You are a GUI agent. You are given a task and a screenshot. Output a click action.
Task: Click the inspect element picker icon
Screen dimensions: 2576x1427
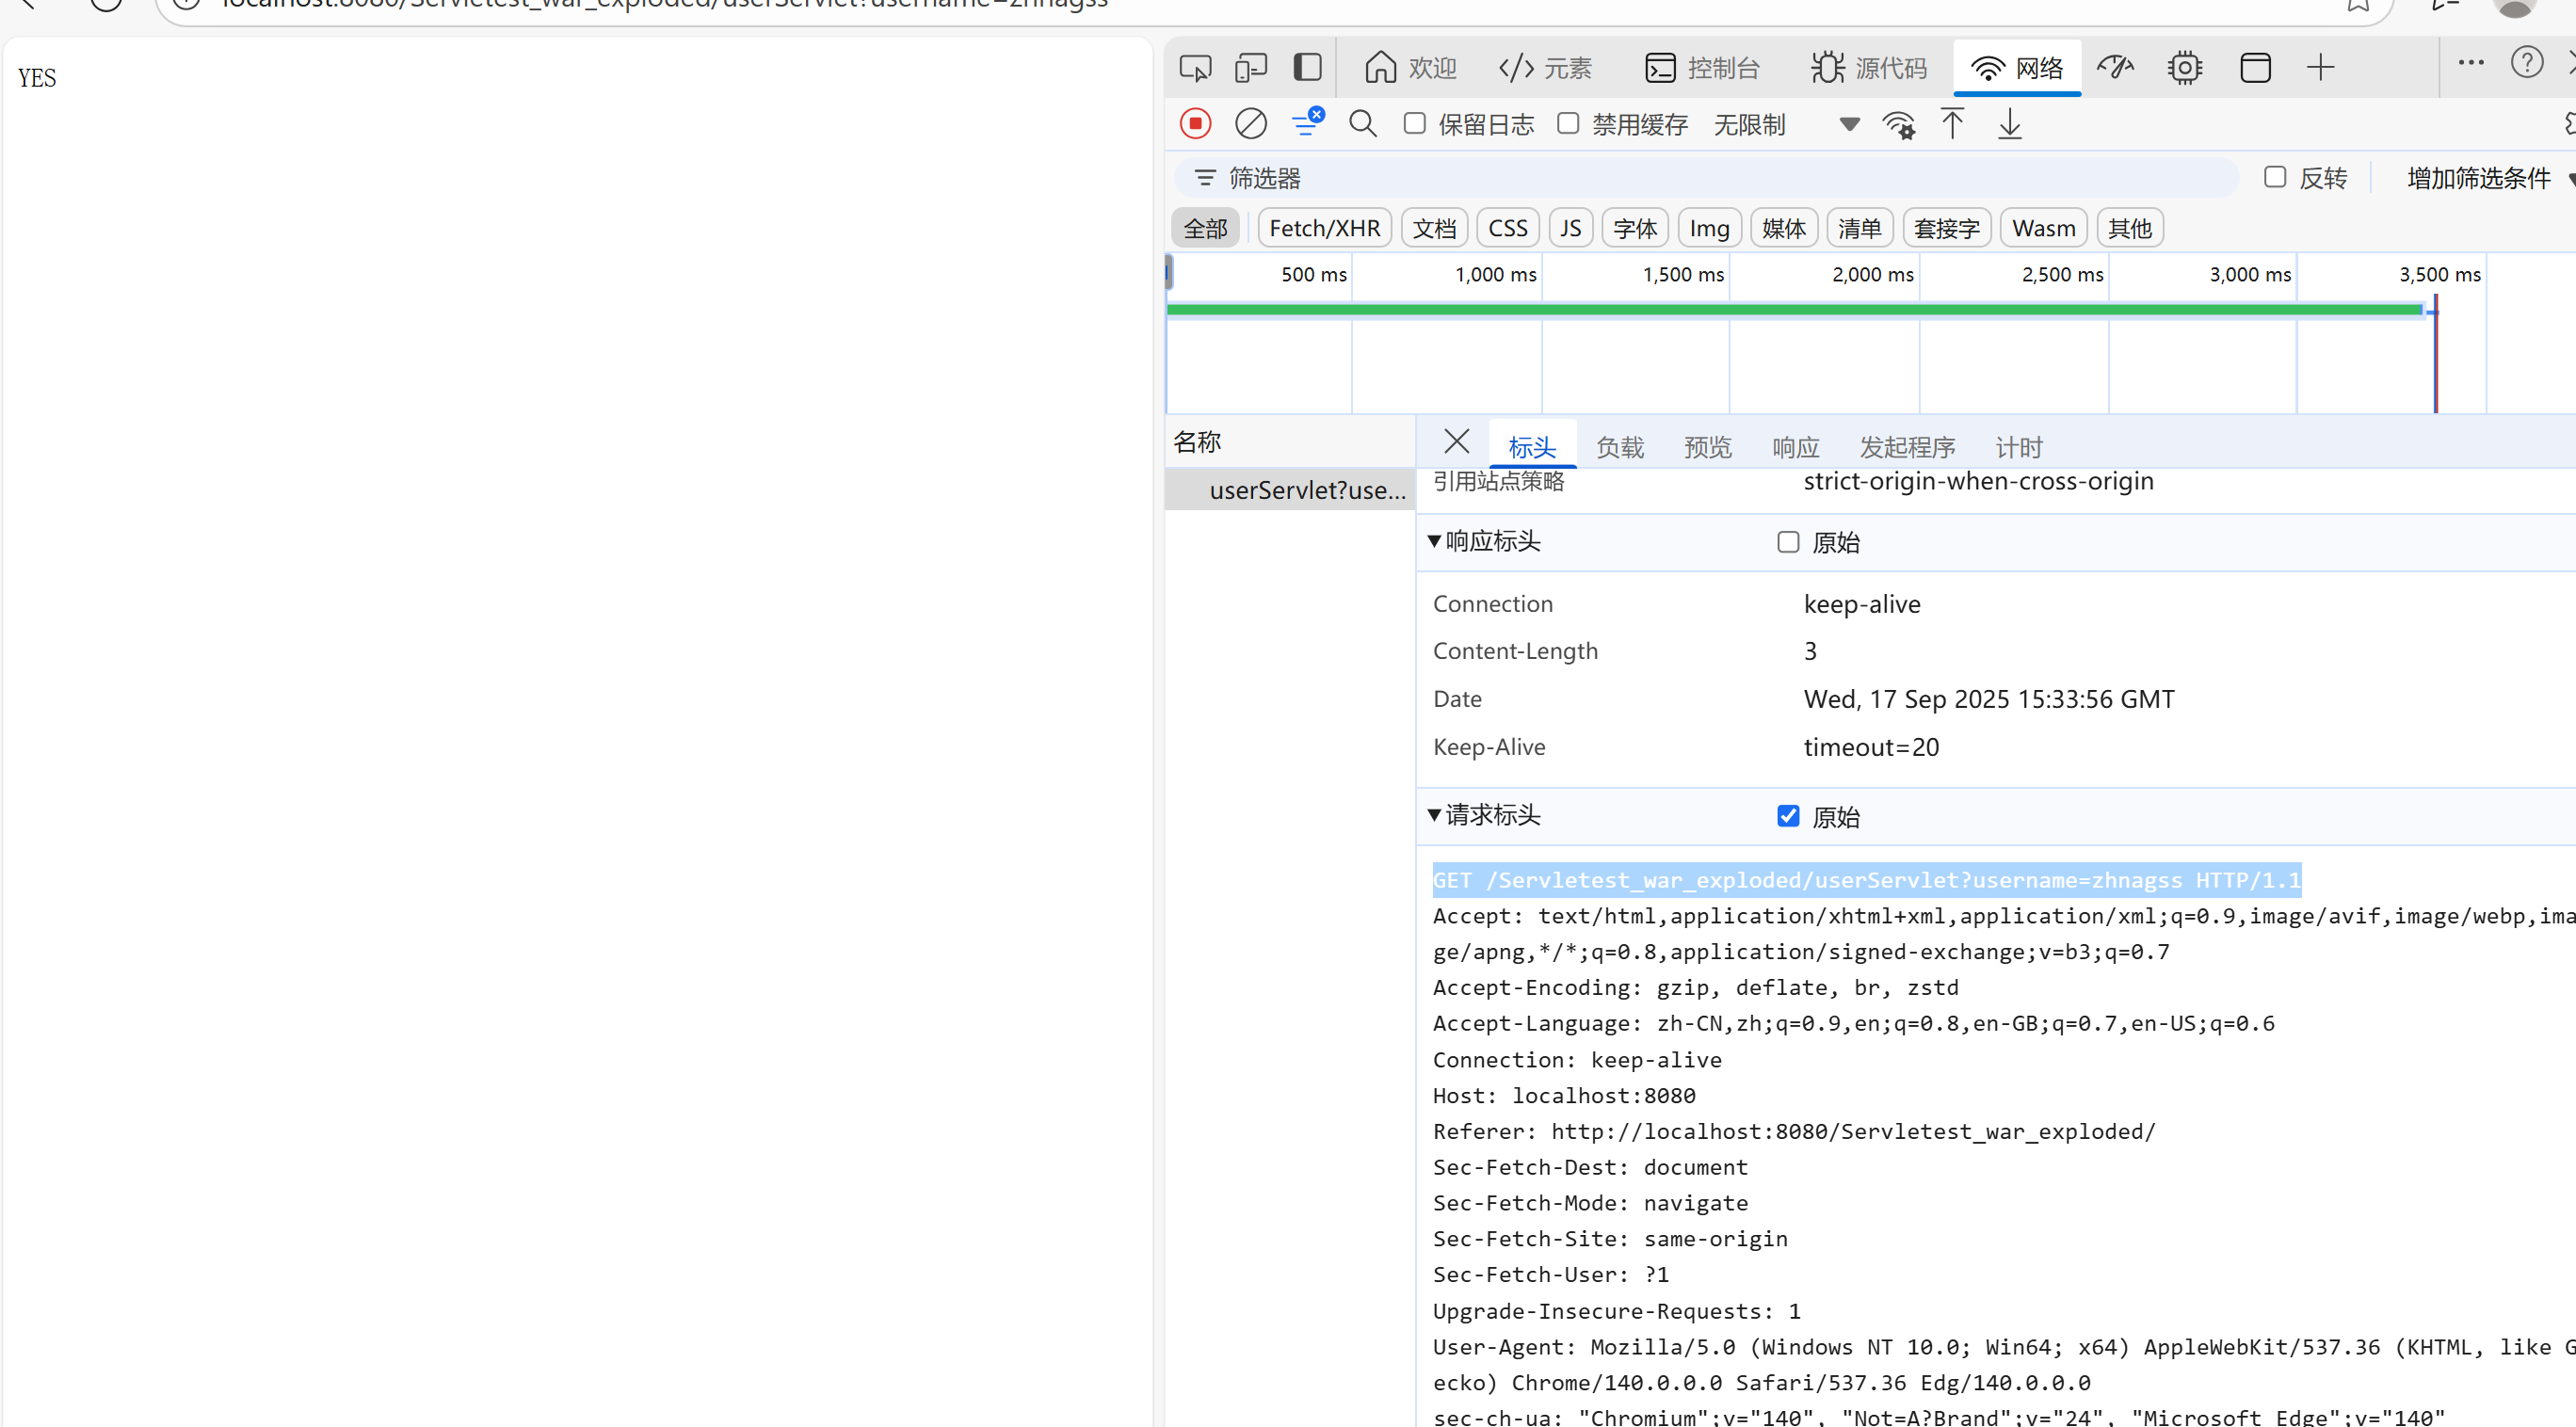pyautogui.click(x=1195, y=68)
